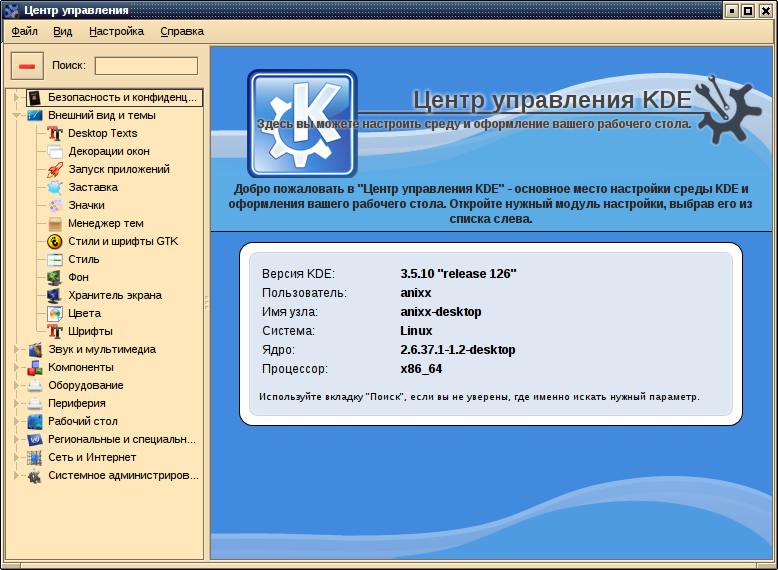Select Стили и шрифты GTK label
The width and height of the screenshot is (778, 570).
pos(123,242)
